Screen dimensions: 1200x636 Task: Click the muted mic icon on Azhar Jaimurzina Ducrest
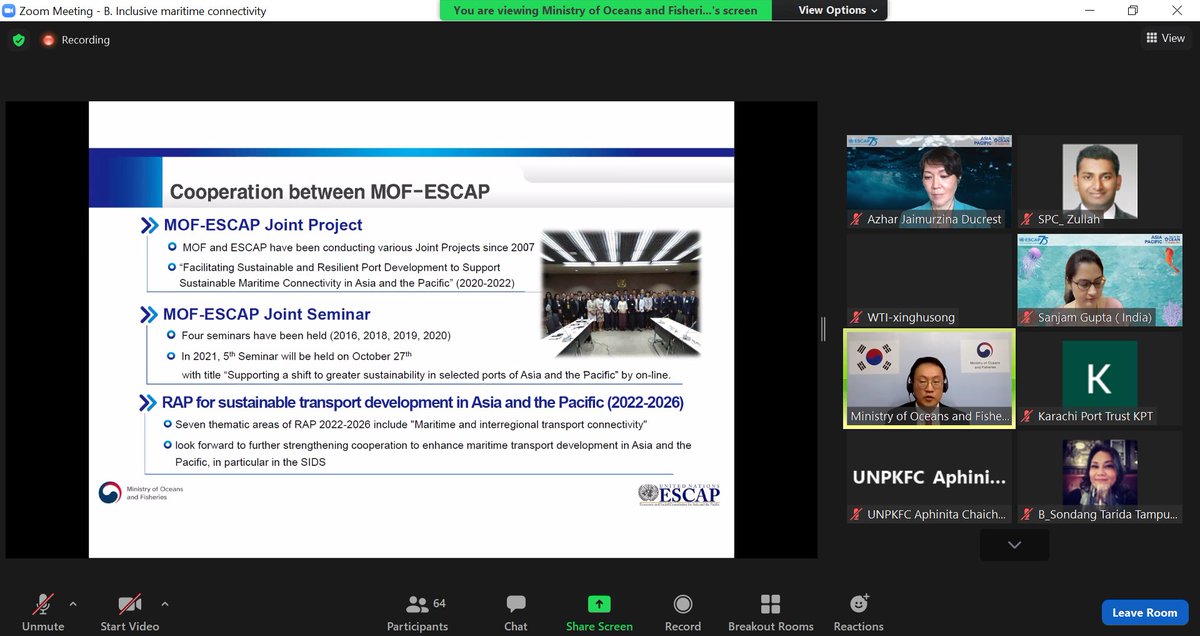[857, 219]
